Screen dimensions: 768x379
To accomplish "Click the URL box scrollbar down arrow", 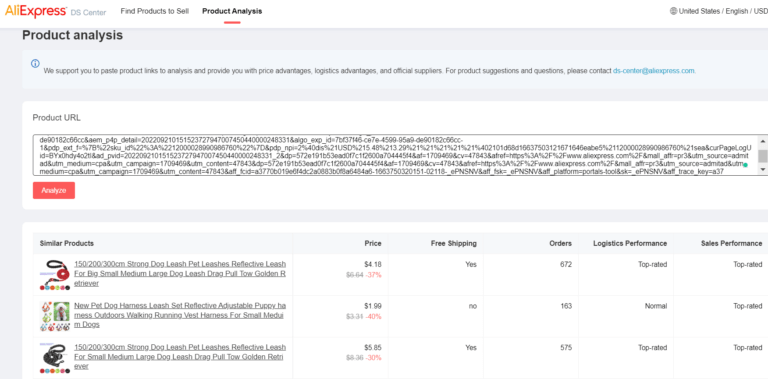I will point(763,169).
